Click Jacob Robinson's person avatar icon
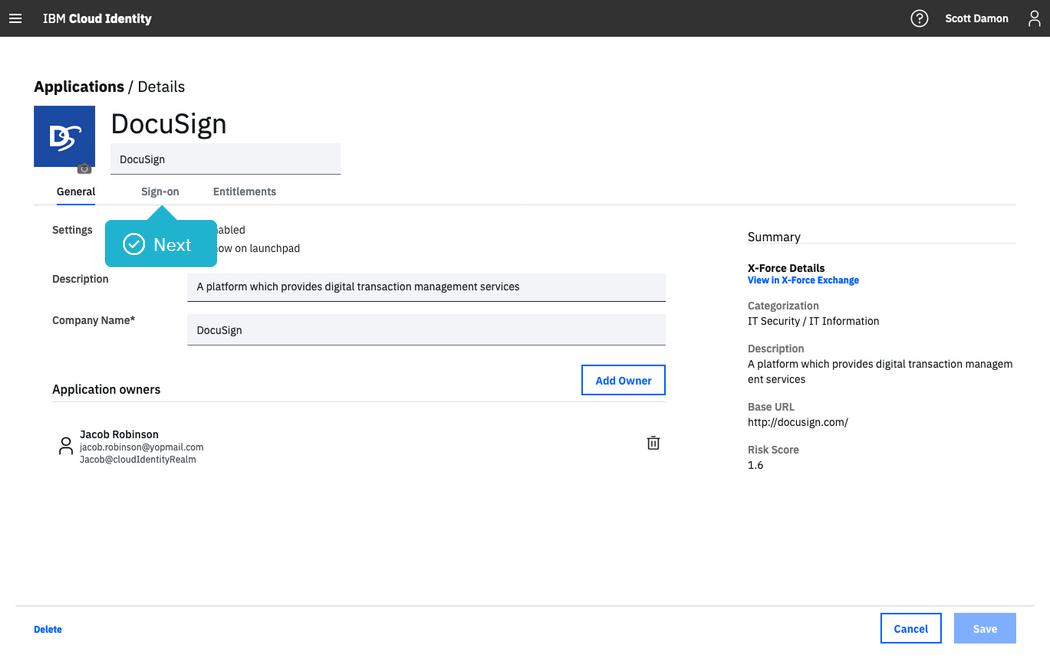The height and width of the screenshot is (665, 1050). click(66, 446)
